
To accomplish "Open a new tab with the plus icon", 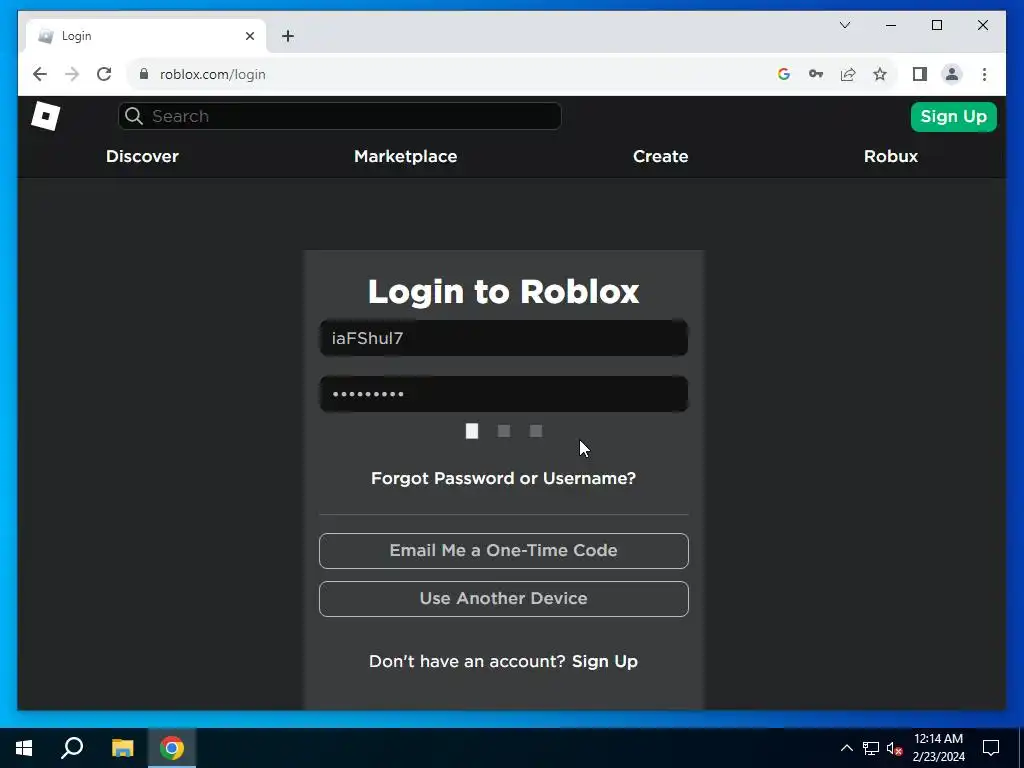I will click(288, 36).
